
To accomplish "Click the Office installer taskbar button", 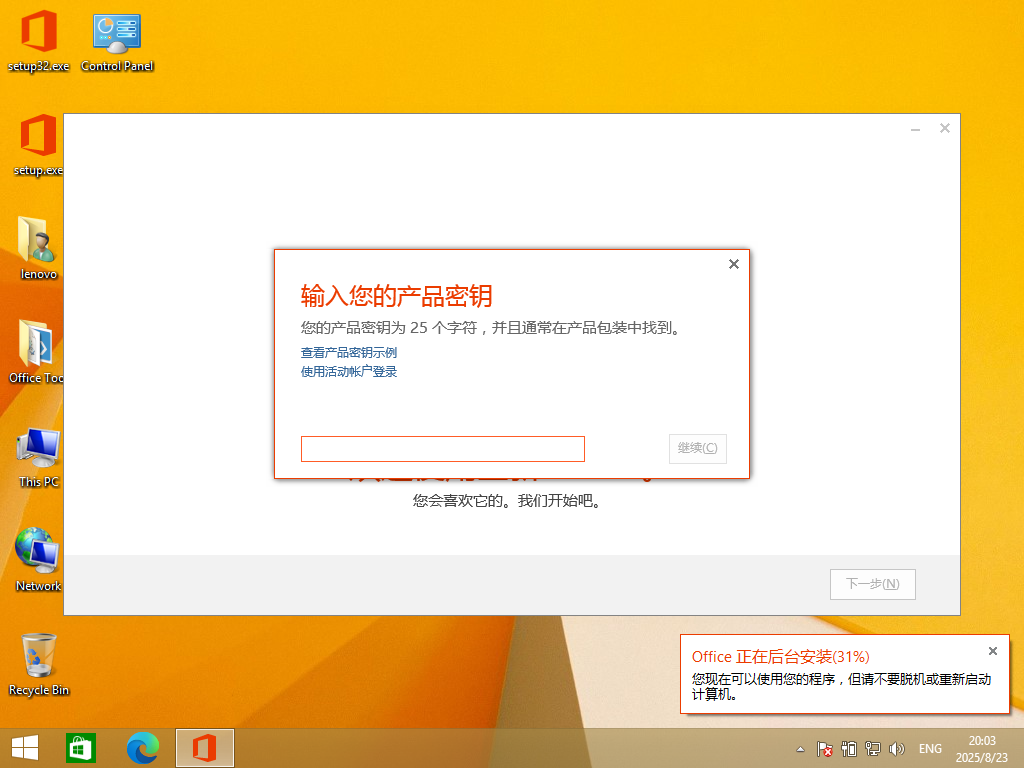I will pyautogui.click(x=205, y=748).
